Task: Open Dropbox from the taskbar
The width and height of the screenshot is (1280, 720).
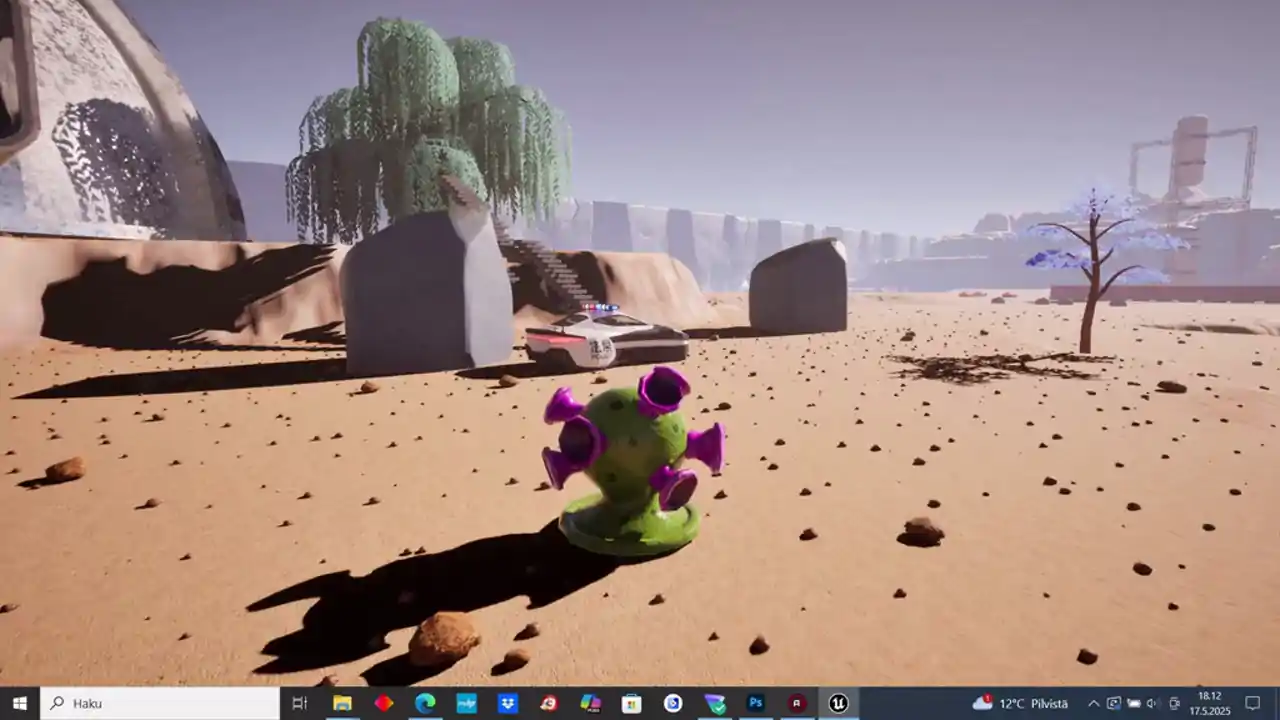Action: 507,703
